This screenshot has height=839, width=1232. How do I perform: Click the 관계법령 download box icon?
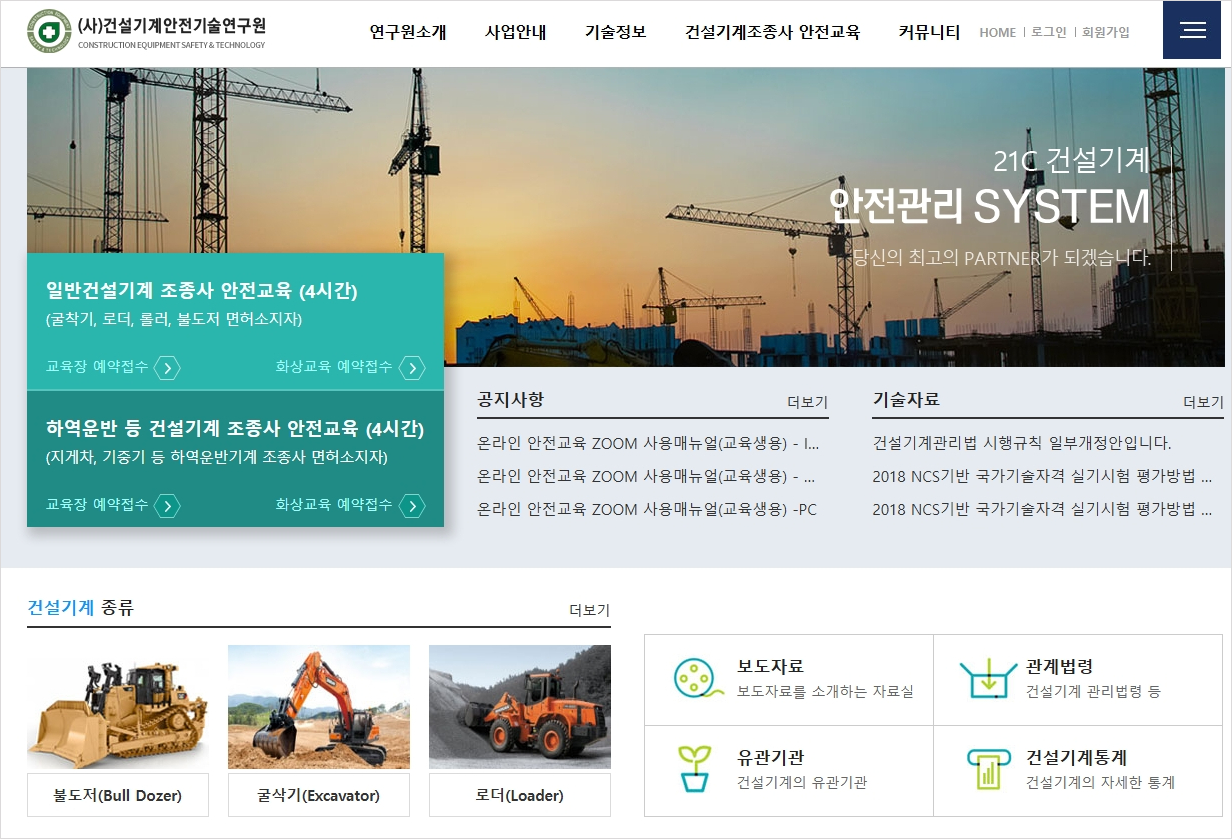pos(988,678)
